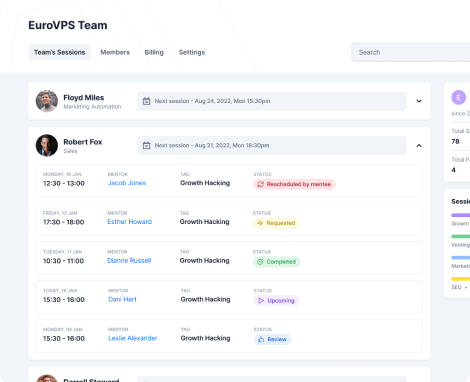The image size is (470, 382).
Task: Open mentor Dianne Russell profile link
Action: (129, 261)
